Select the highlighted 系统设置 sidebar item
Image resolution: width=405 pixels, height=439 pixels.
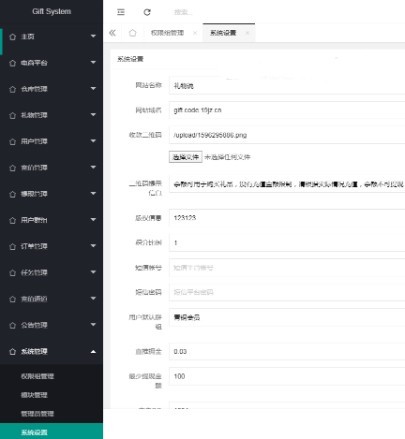(x=51, y=432)
